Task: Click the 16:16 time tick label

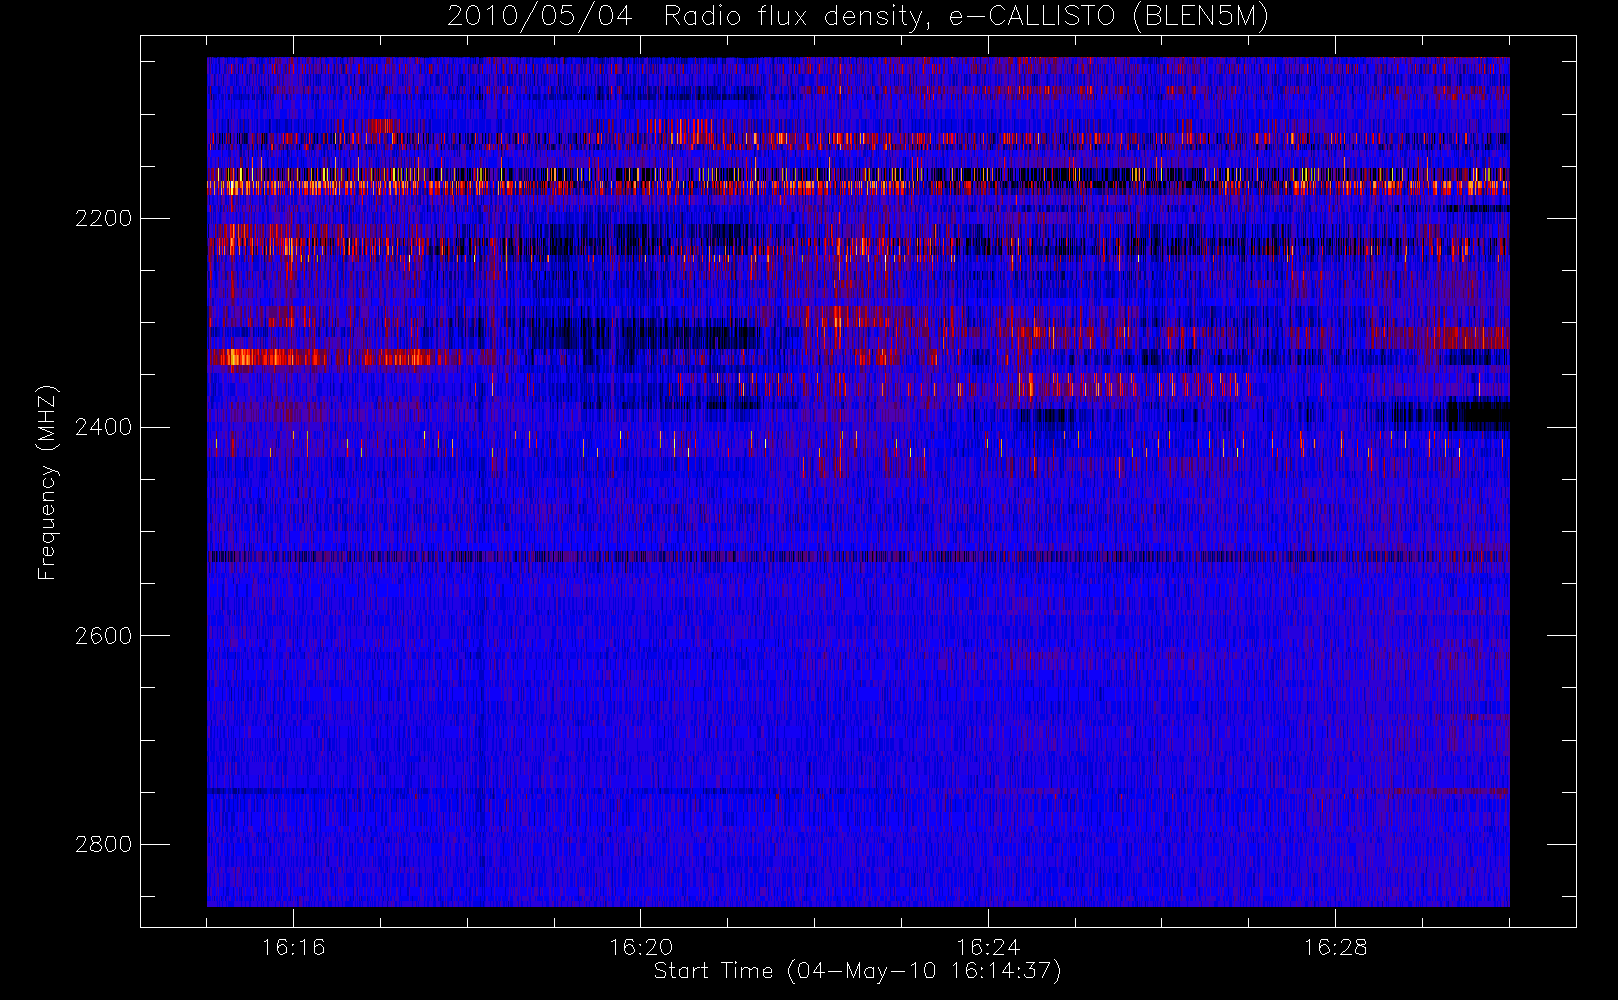Action: (x=293, y=947)
